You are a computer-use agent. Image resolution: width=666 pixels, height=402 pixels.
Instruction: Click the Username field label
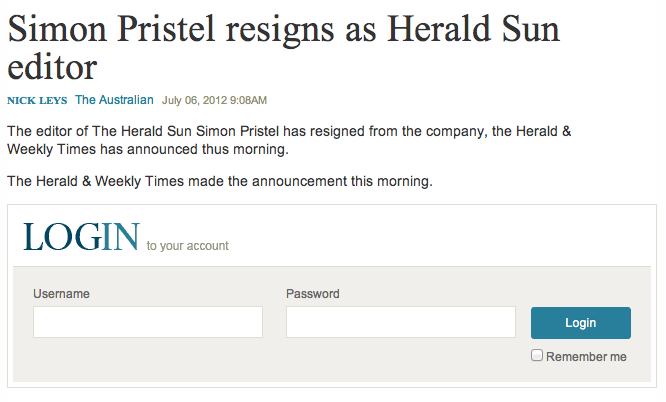[x=61, y=294]
